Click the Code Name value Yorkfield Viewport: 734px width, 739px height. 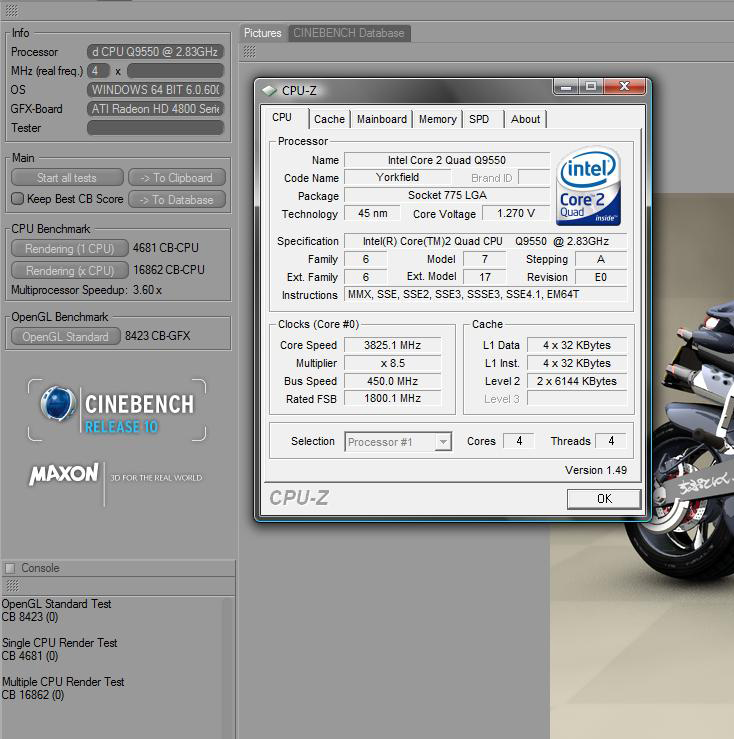click(397, 177)
